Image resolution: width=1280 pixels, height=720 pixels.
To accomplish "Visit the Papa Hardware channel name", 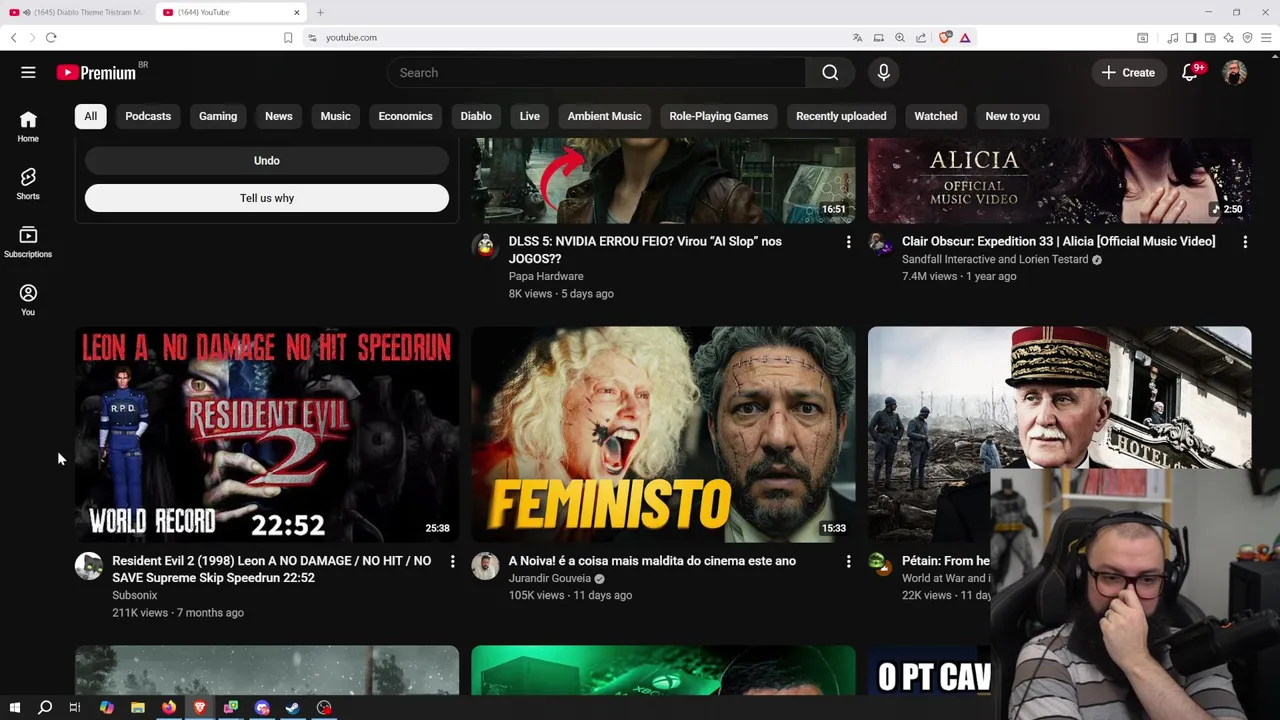I will pyautogui.click(x=546, y=276).
